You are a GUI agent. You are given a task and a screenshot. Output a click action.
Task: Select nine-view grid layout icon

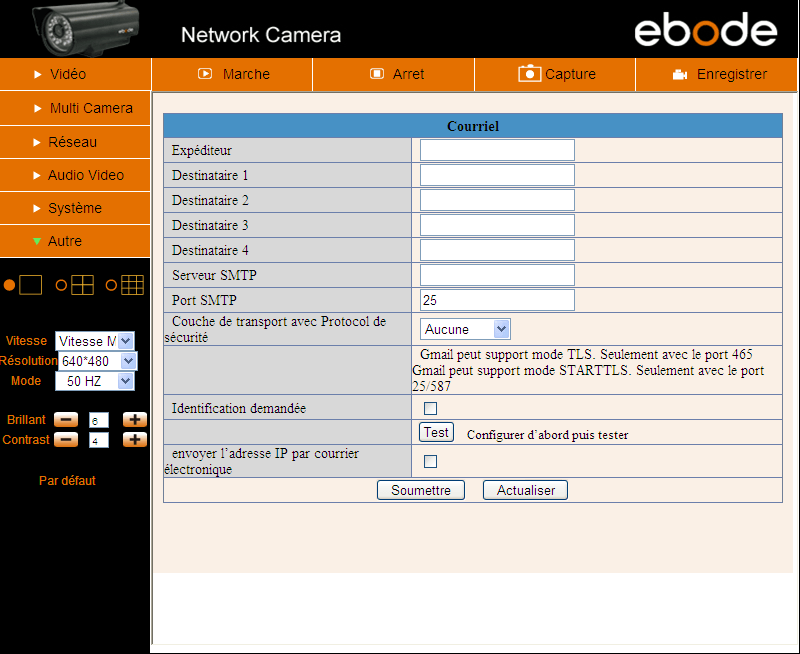[x=132, y=285]
